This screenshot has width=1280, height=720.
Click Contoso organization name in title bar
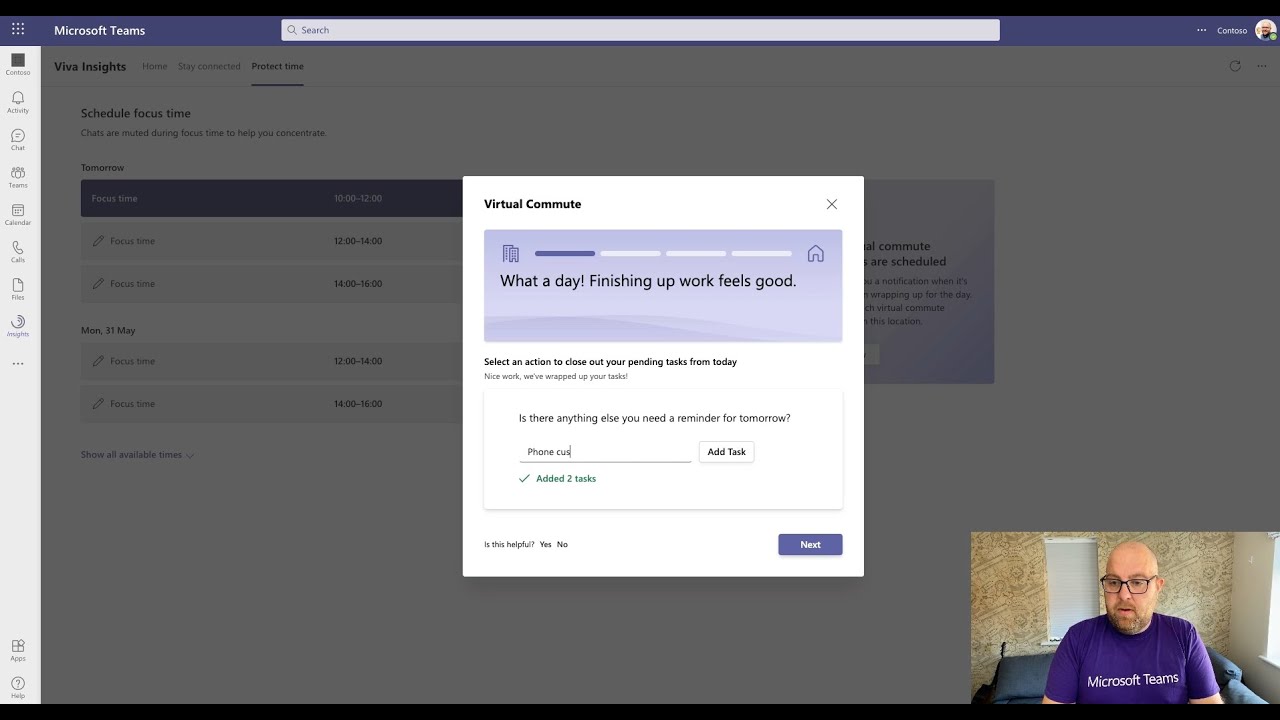coord(1232,30)
